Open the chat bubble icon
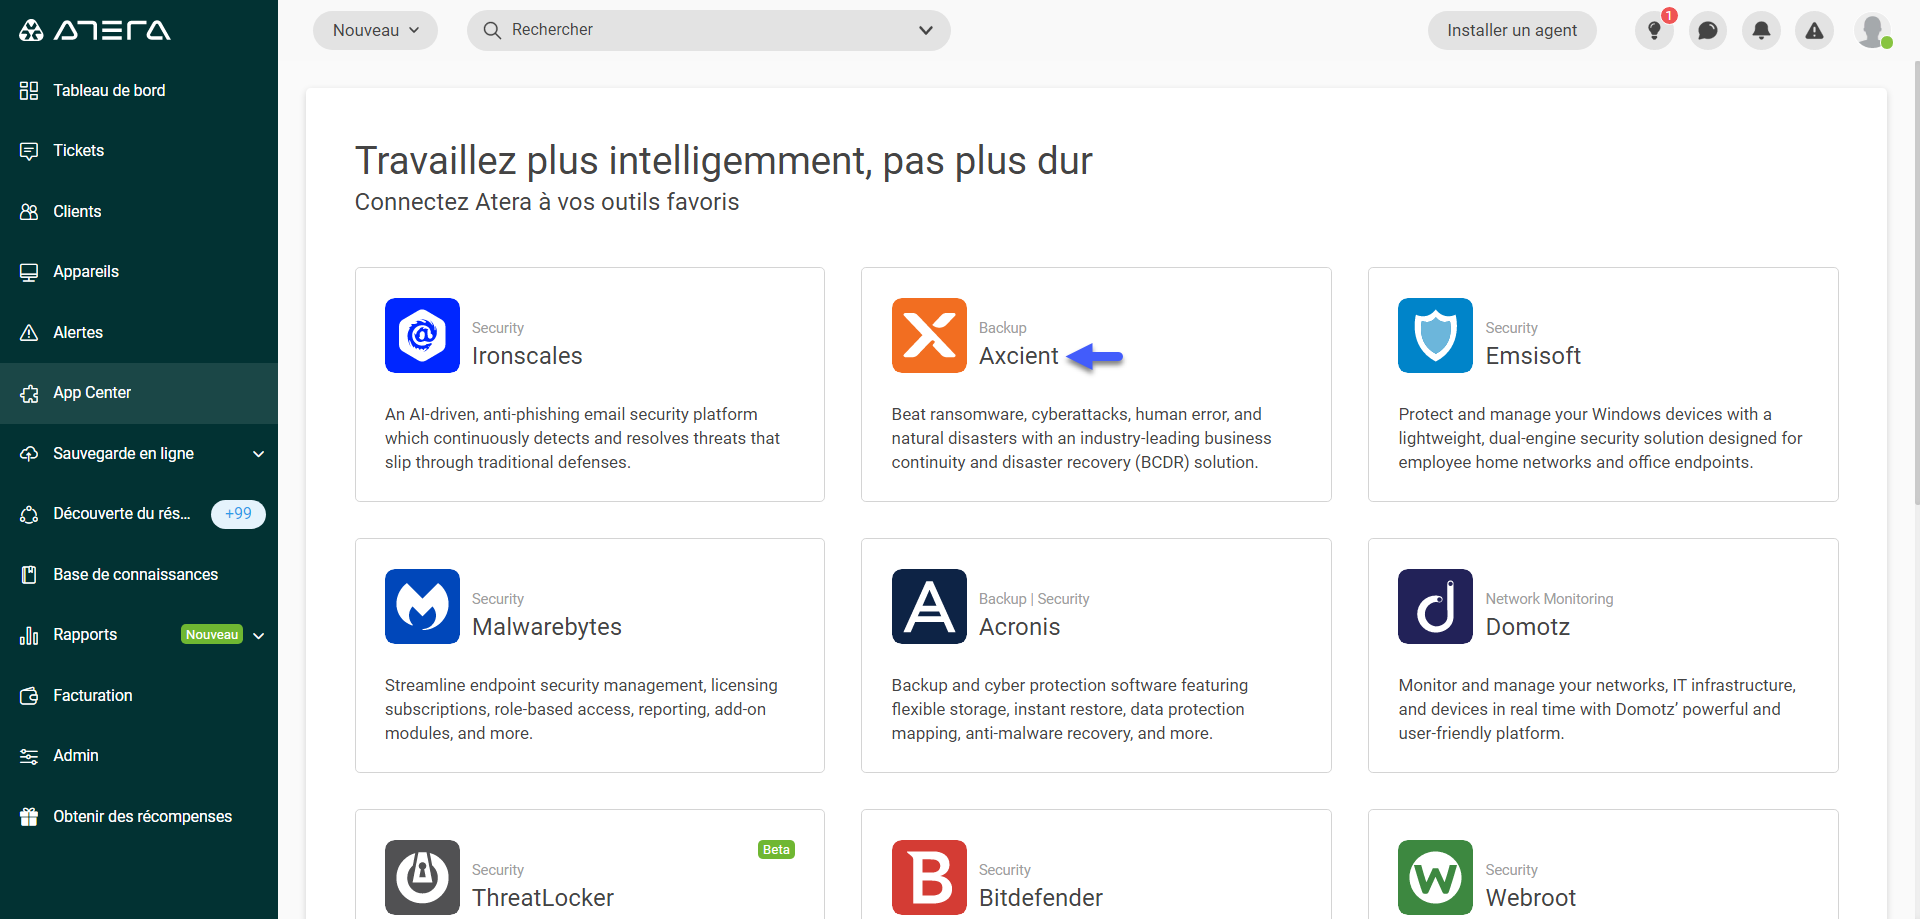The image size is (1920, 919). [x=1708, y=31]
